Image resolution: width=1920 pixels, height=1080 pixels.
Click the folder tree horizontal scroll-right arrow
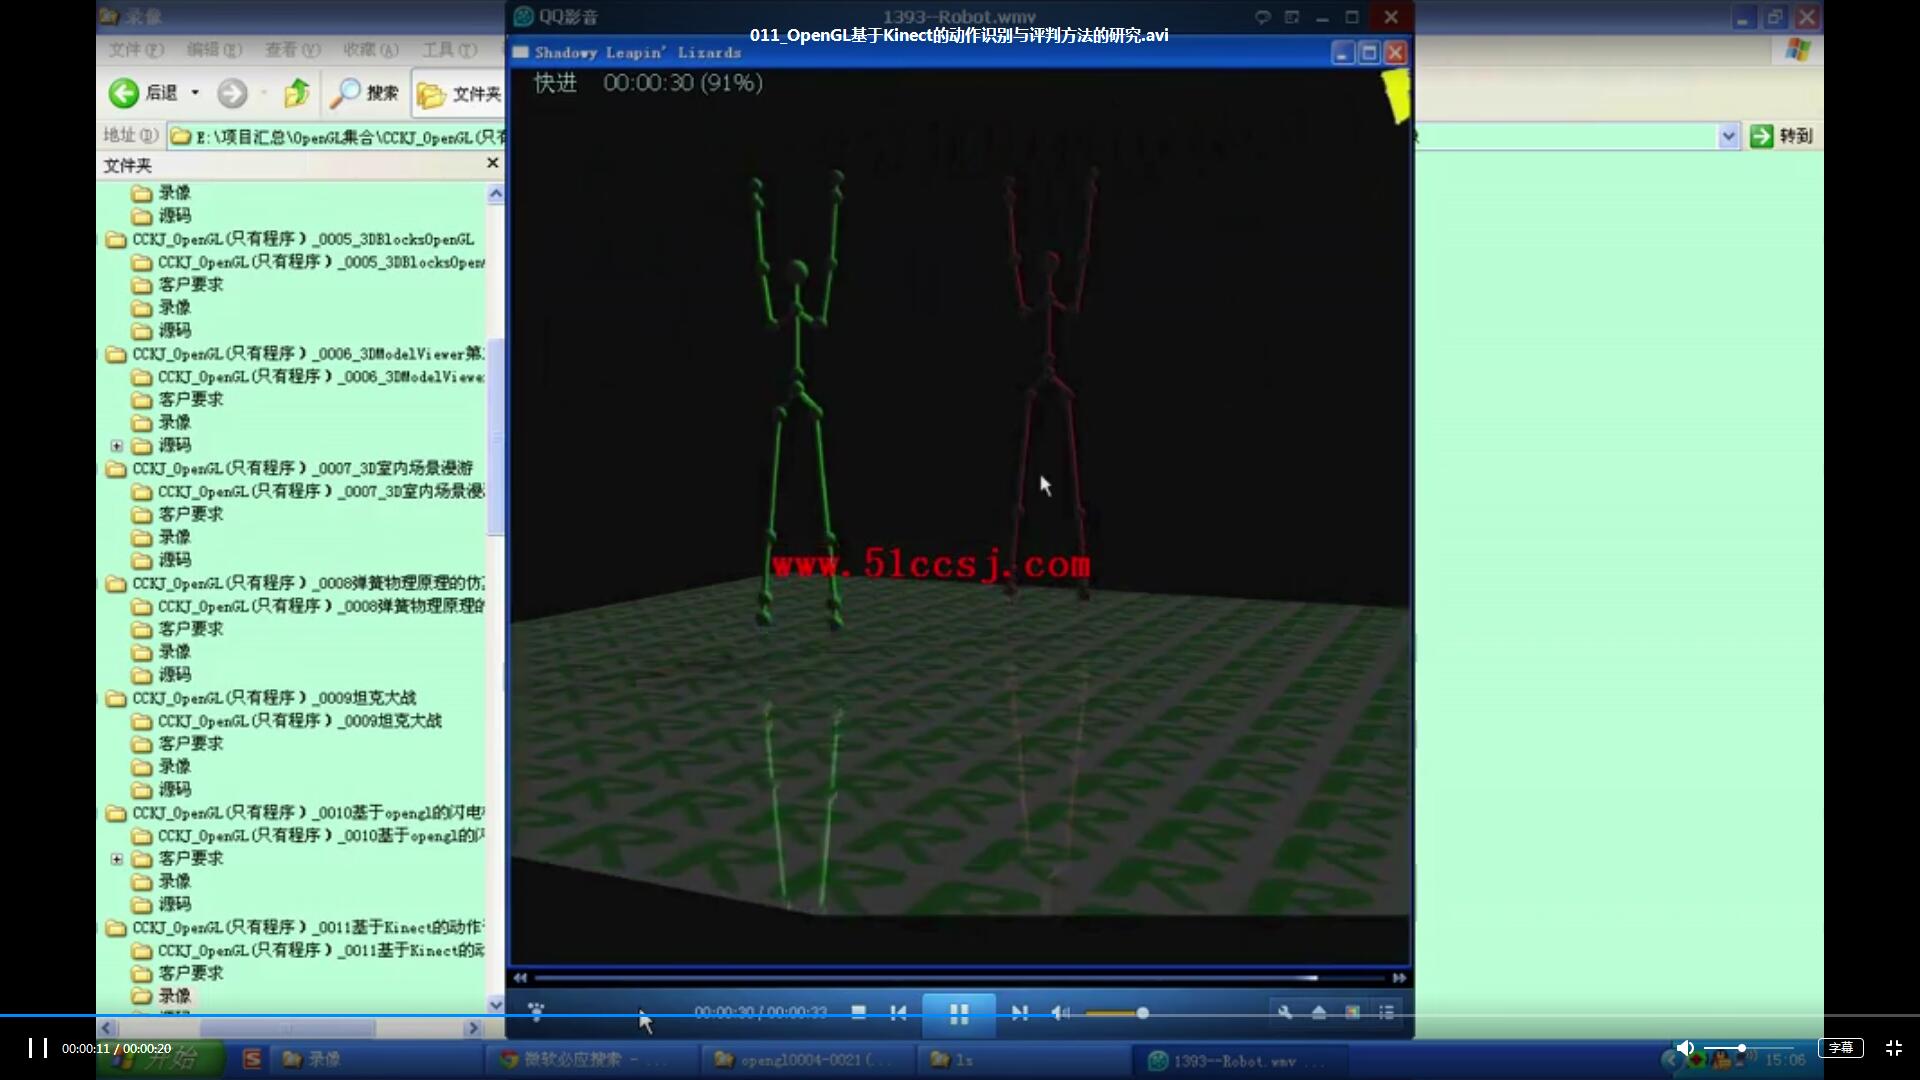click(x=474, y=1028)
